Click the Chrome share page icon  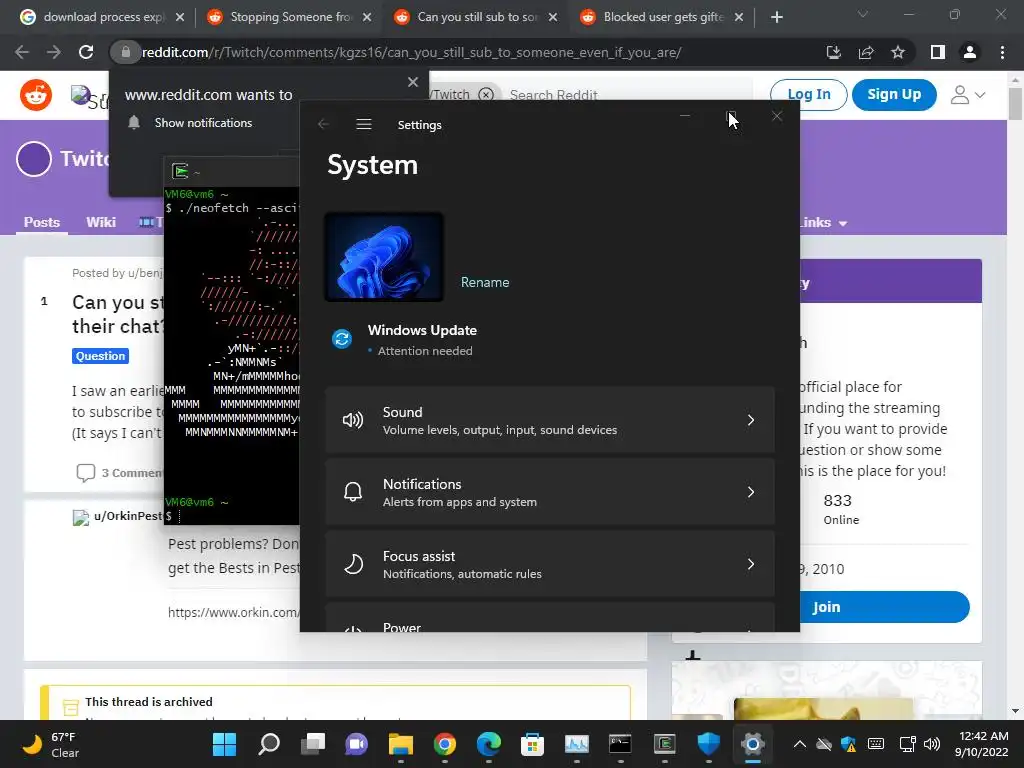[x=866, y=52]
